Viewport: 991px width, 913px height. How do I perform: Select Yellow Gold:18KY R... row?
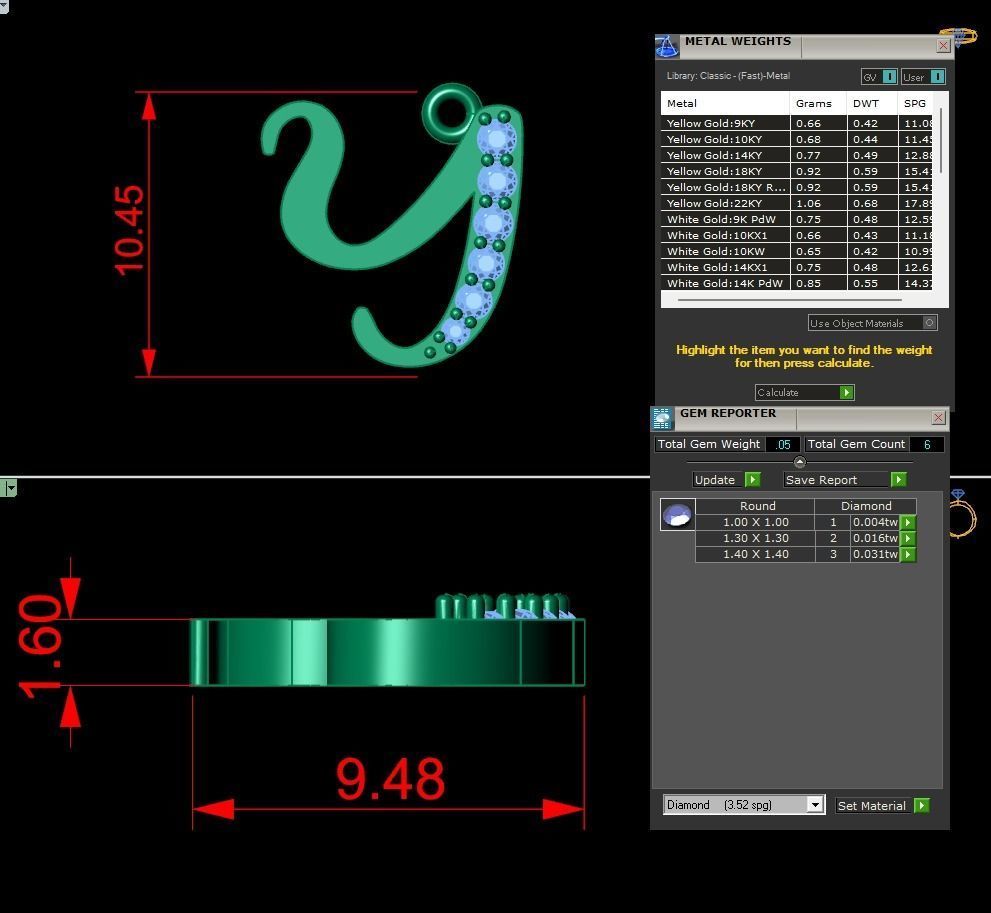[796, 187]
